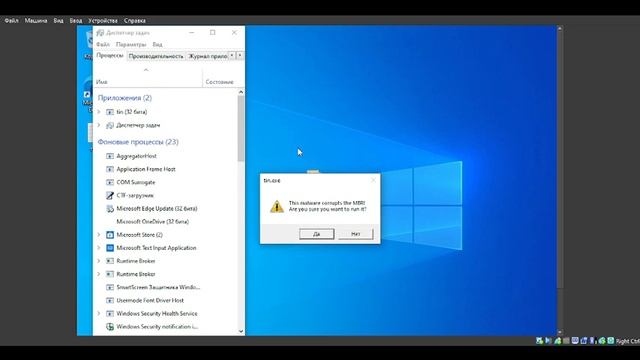Image resolution: width=640 pixels, height=360 pixels.
Task: Expand Microsoft Text Input Application entry
Action: click(x=99, y=248)
